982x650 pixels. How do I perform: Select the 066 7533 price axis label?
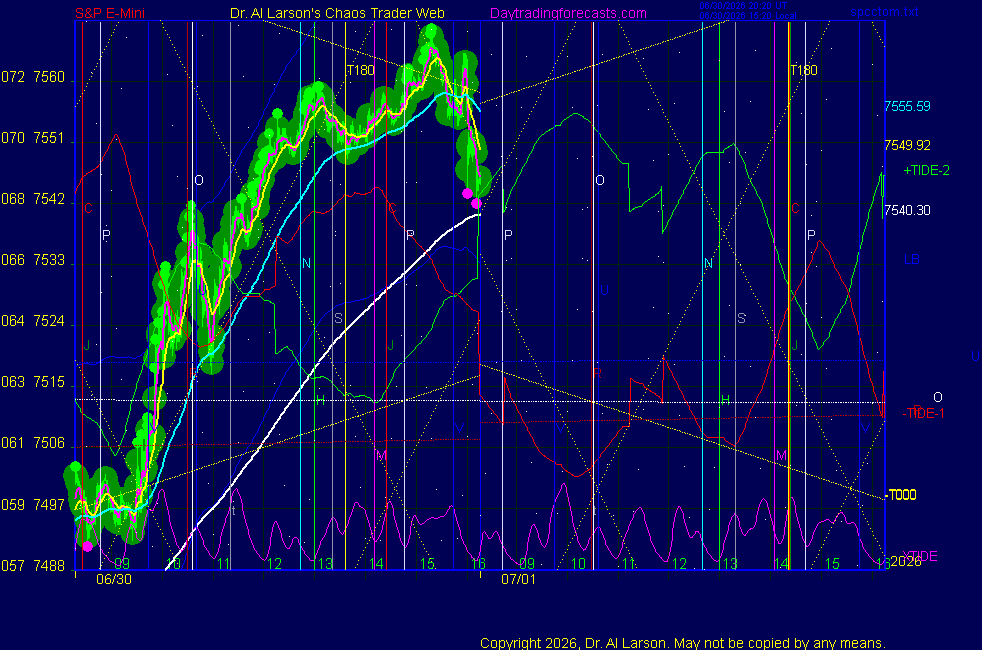(x=33, y=260)
